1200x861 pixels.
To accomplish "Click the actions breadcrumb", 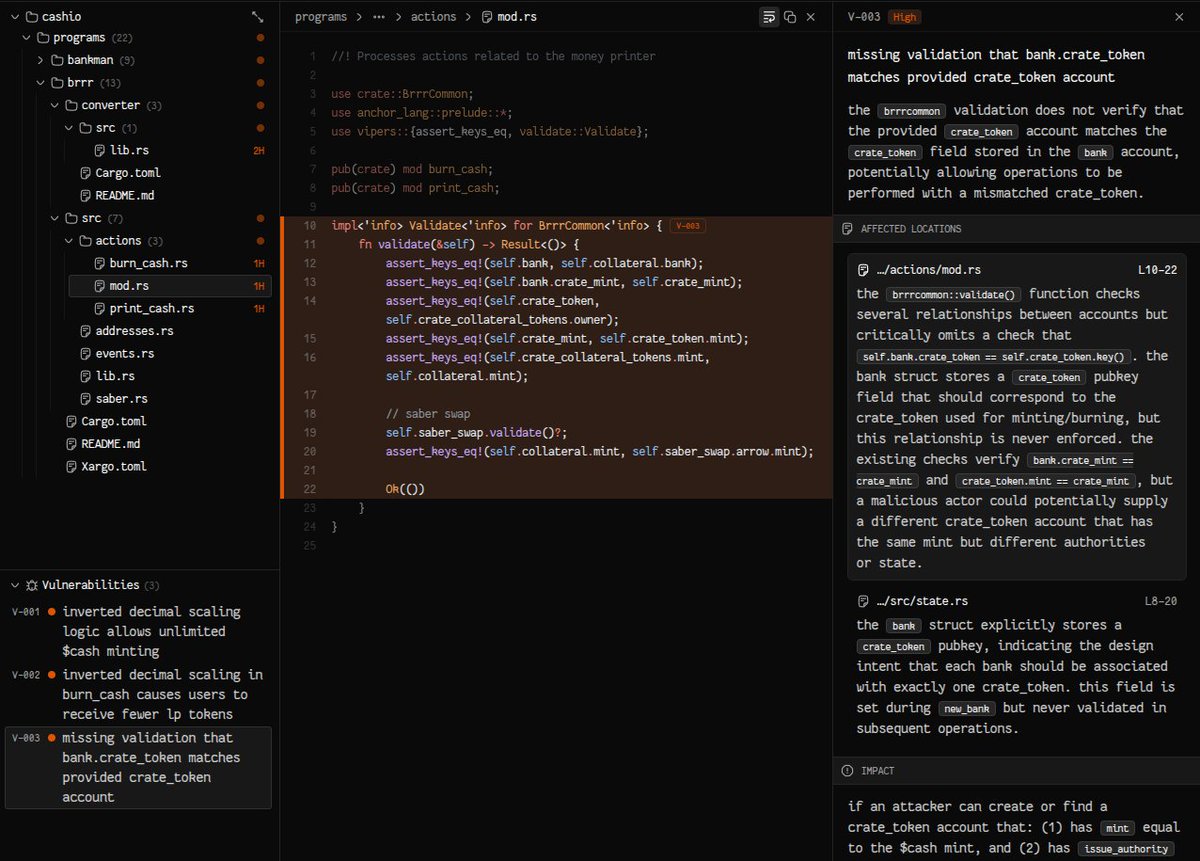I will coord(433,17).
